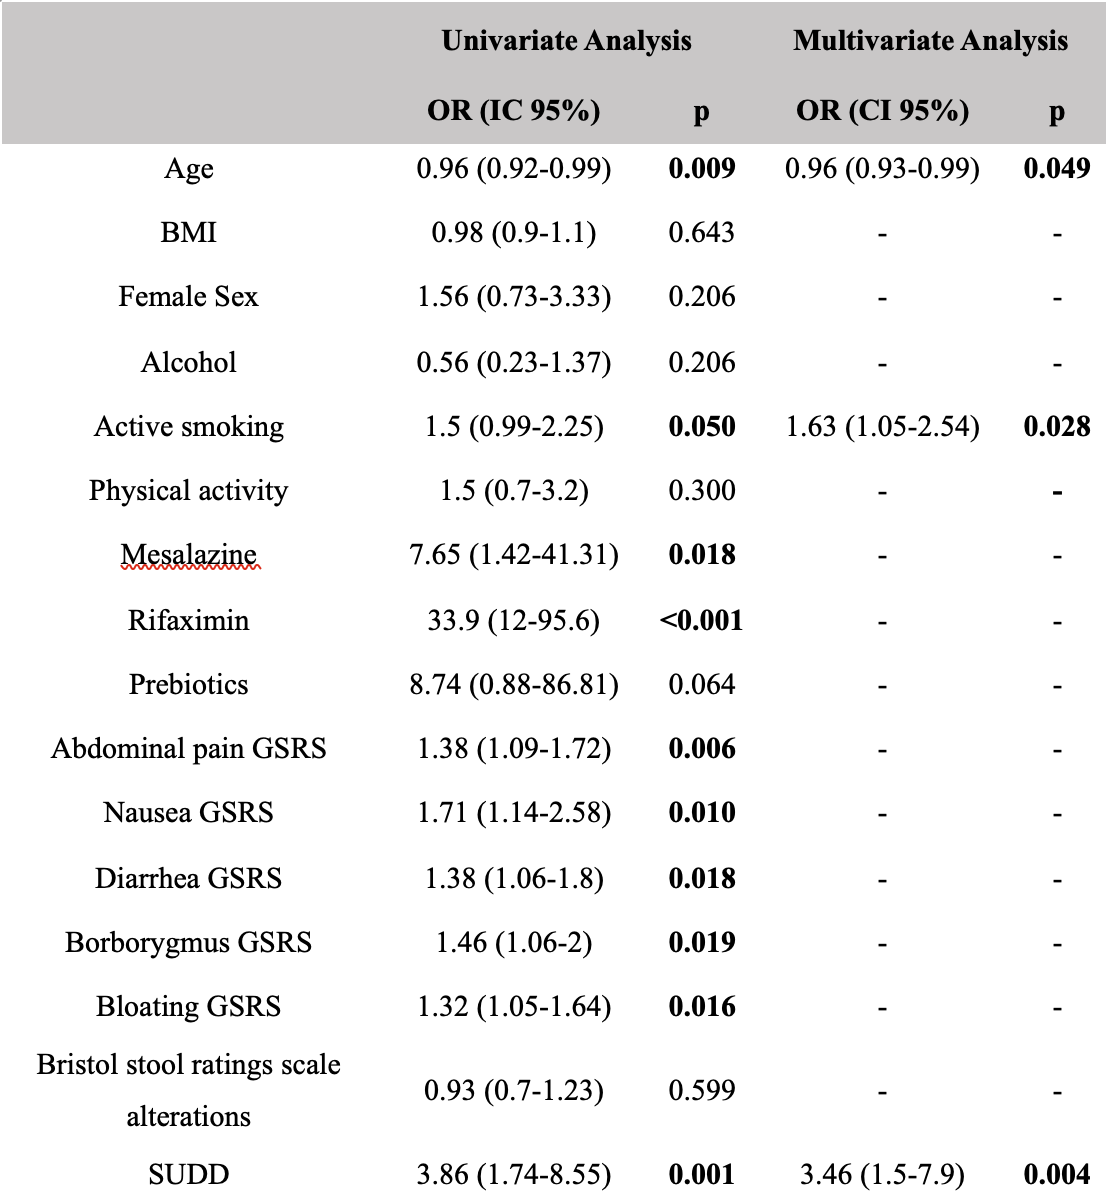Click the Bloating GSRS odds ratio cell
The width and height of the screenshot is (1106, 1202).
pos(514,1007)
